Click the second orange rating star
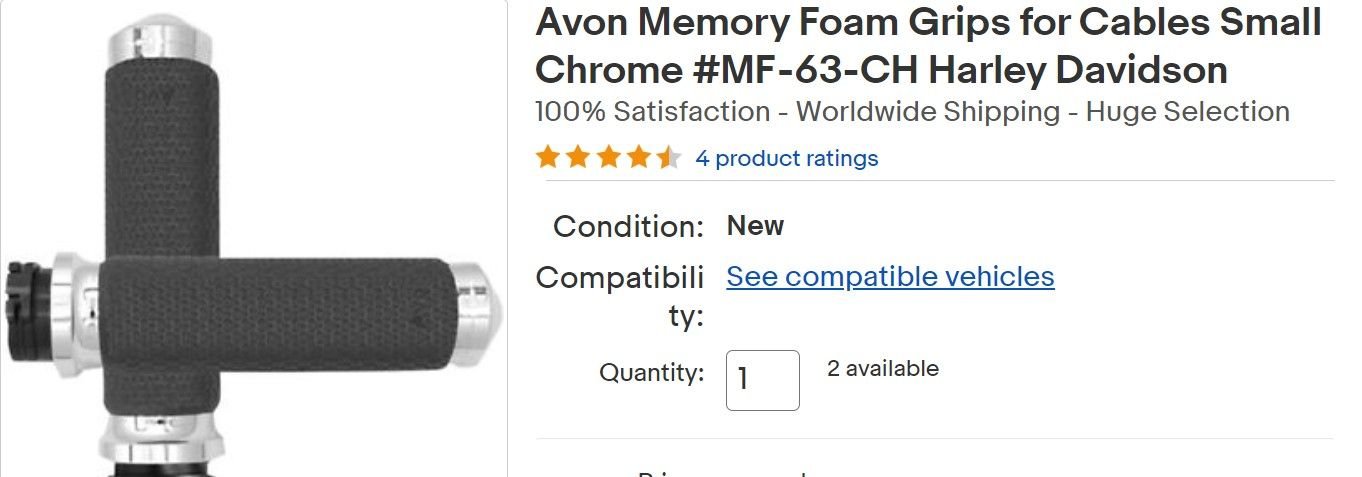Screen dimensions: 1362x477 tap(578, 158)
